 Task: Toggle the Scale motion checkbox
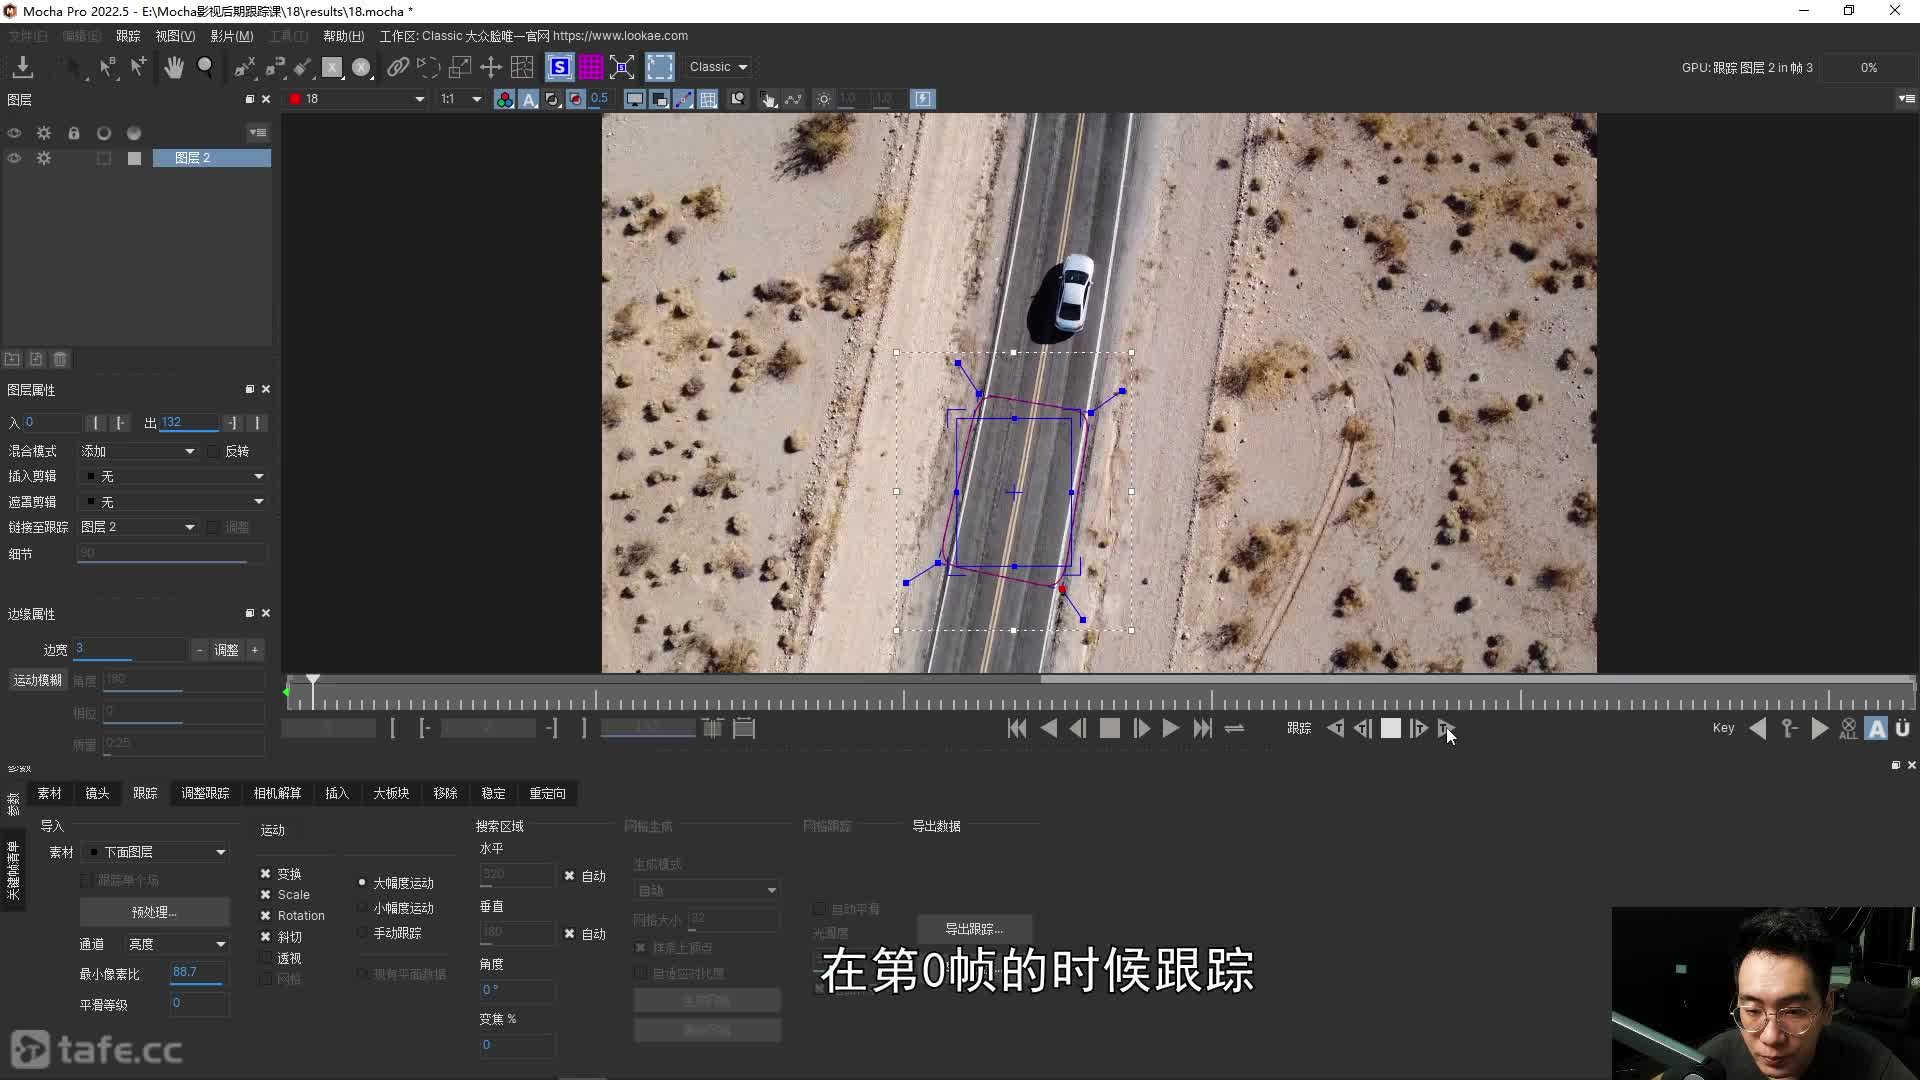(x=266, y=895)
